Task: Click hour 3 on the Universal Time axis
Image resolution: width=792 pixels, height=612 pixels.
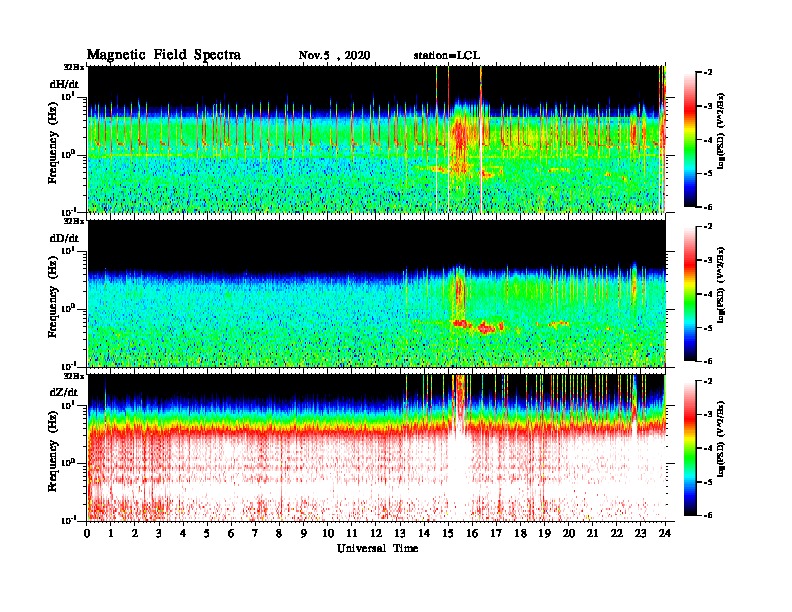Action: click(159, 533)
